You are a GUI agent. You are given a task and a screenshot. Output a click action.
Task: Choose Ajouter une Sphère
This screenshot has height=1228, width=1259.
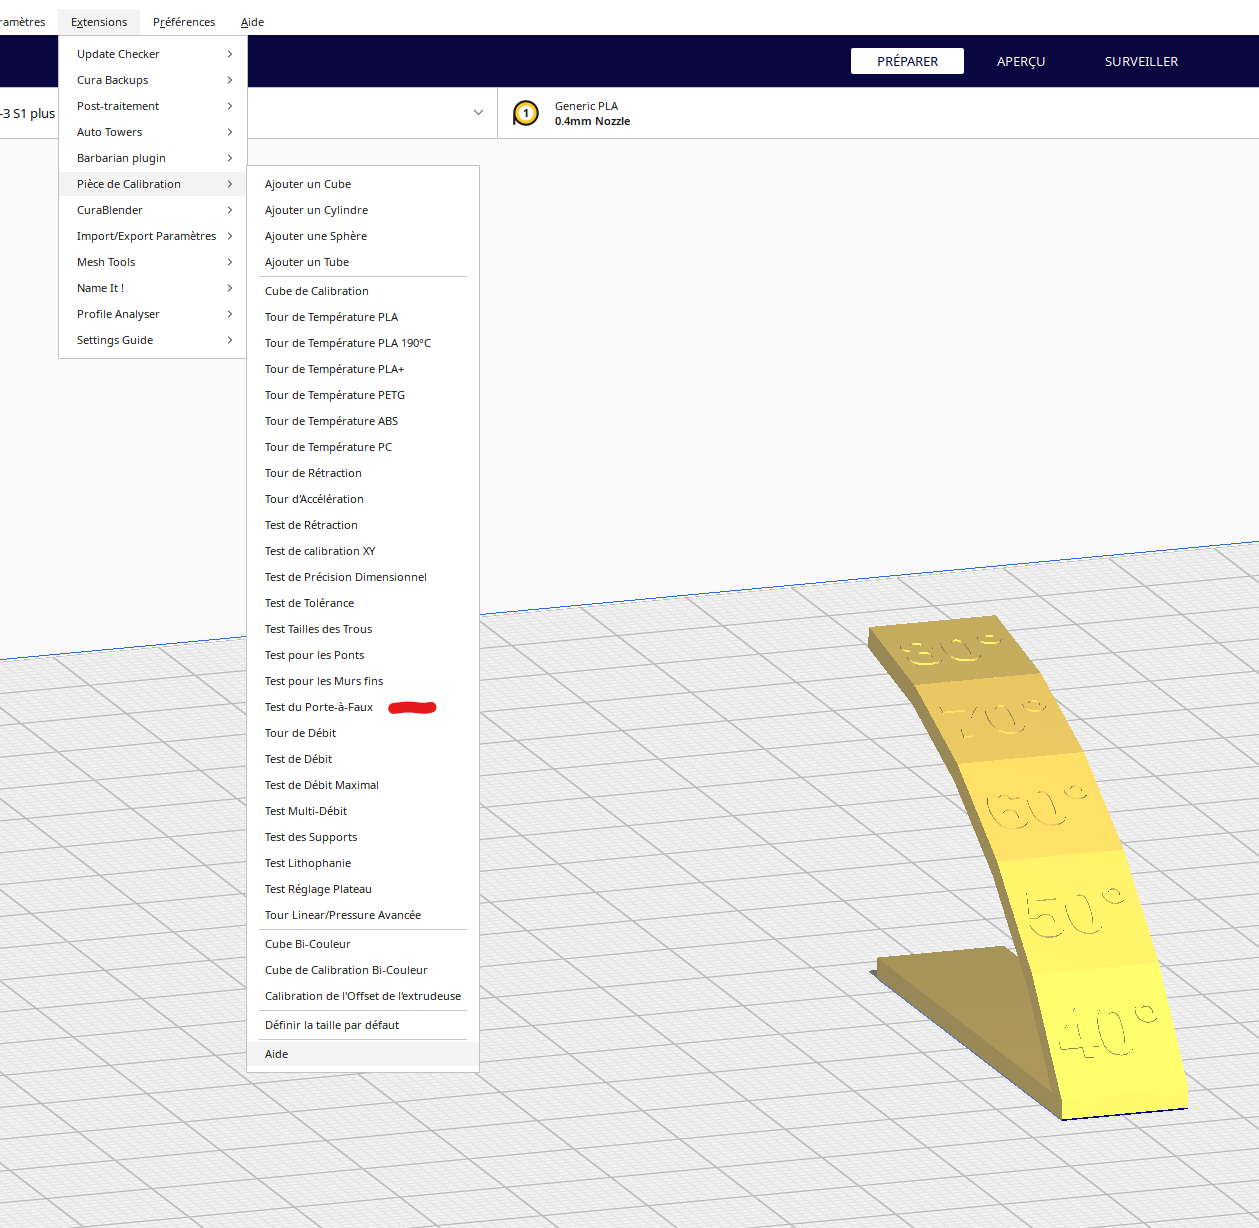[363, 236]
